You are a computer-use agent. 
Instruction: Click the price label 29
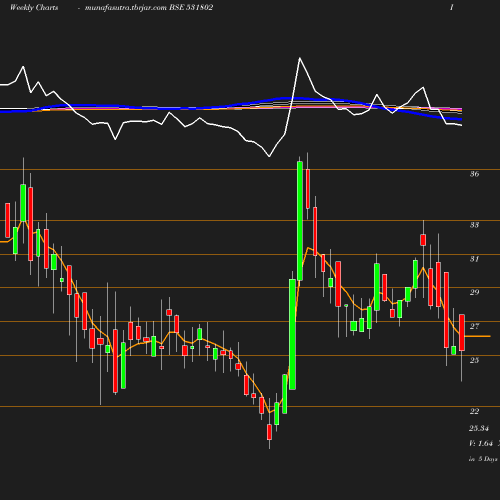click(x=474, y=292)
